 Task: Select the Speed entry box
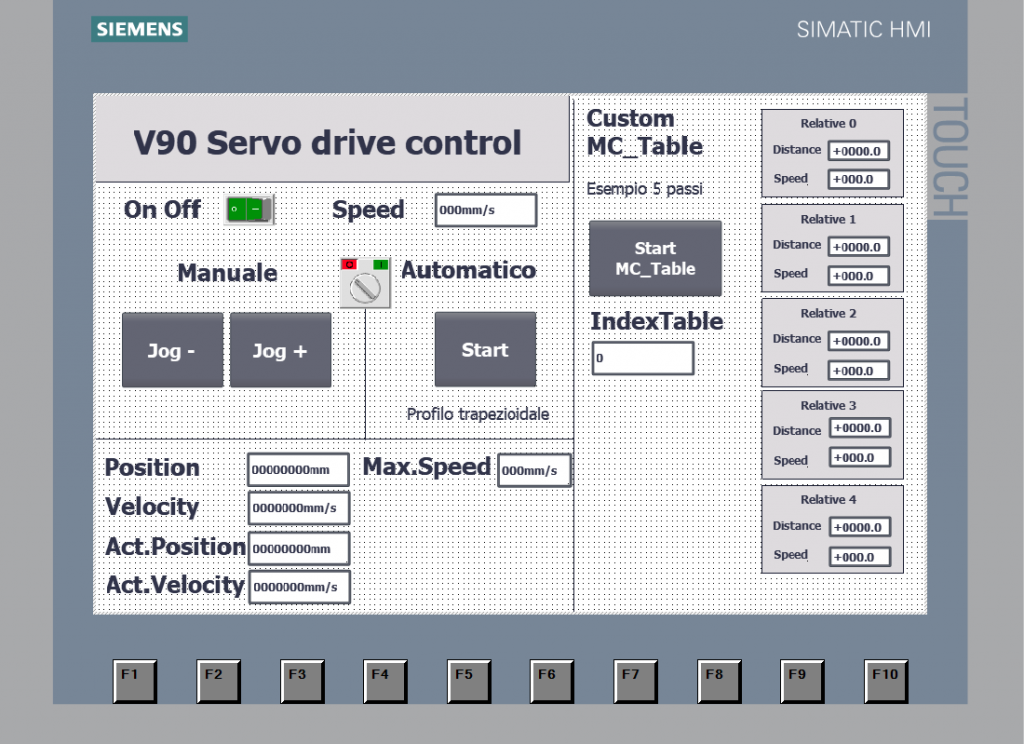[x=485, y=209]
